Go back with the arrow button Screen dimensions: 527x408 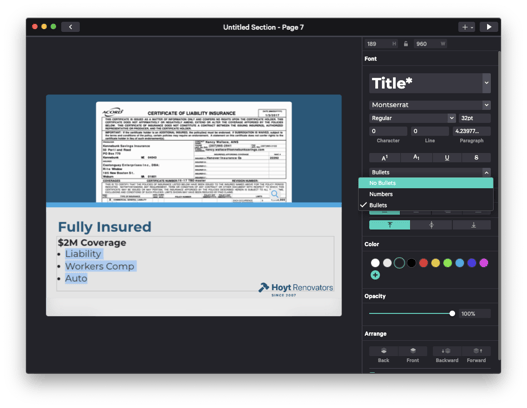(x=70, y=27)
